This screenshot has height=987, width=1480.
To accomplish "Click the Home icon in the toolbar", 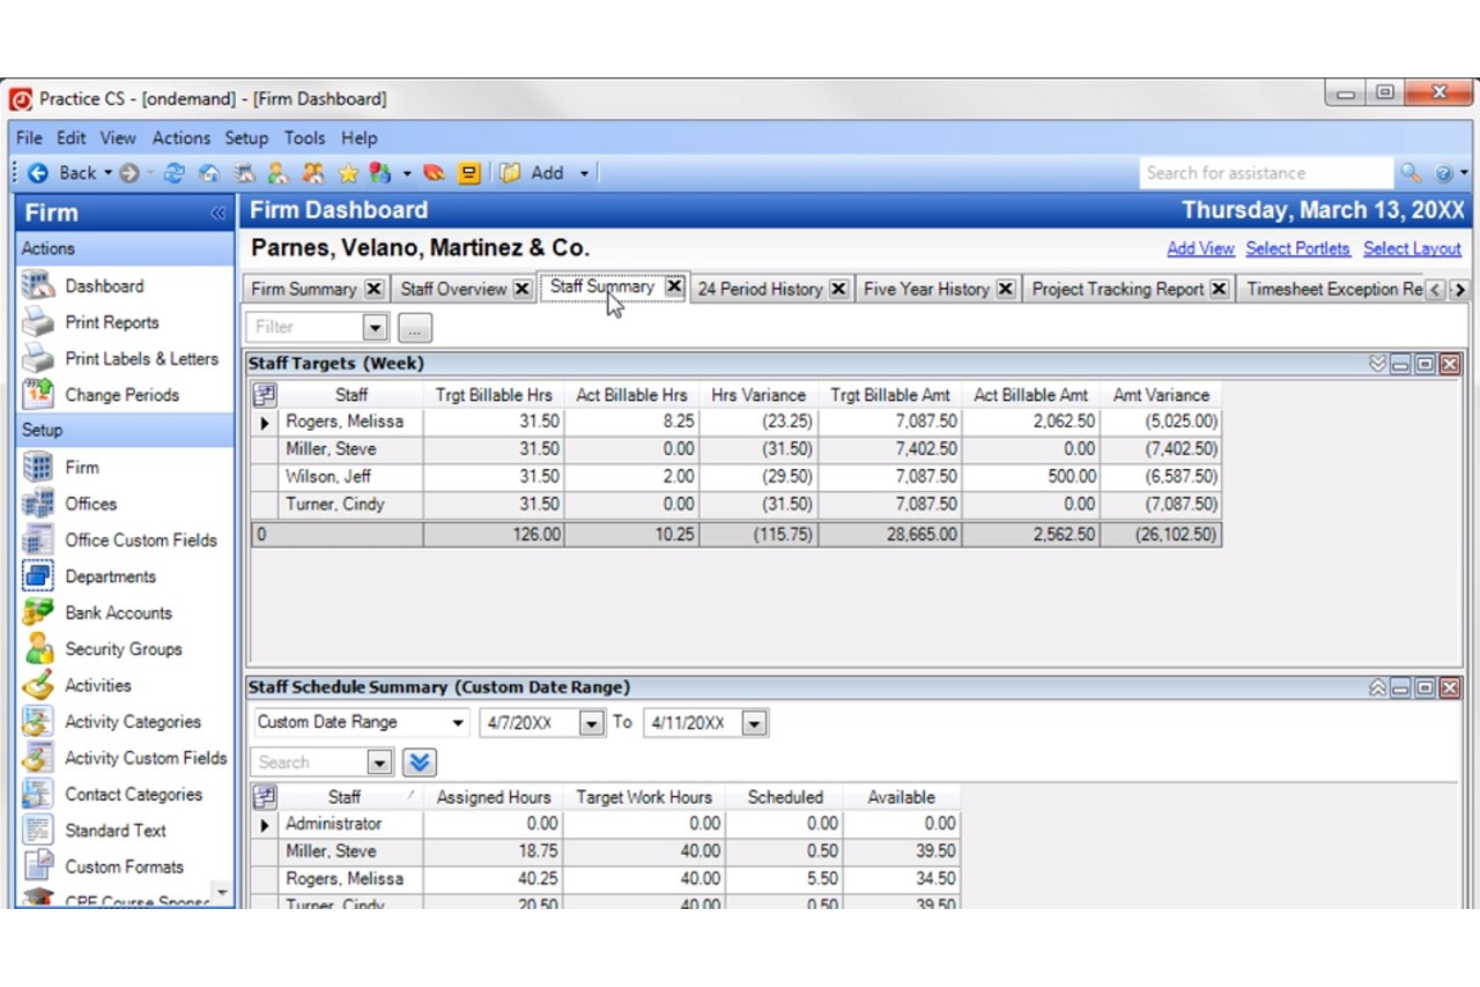I will (x=209, y=172).
